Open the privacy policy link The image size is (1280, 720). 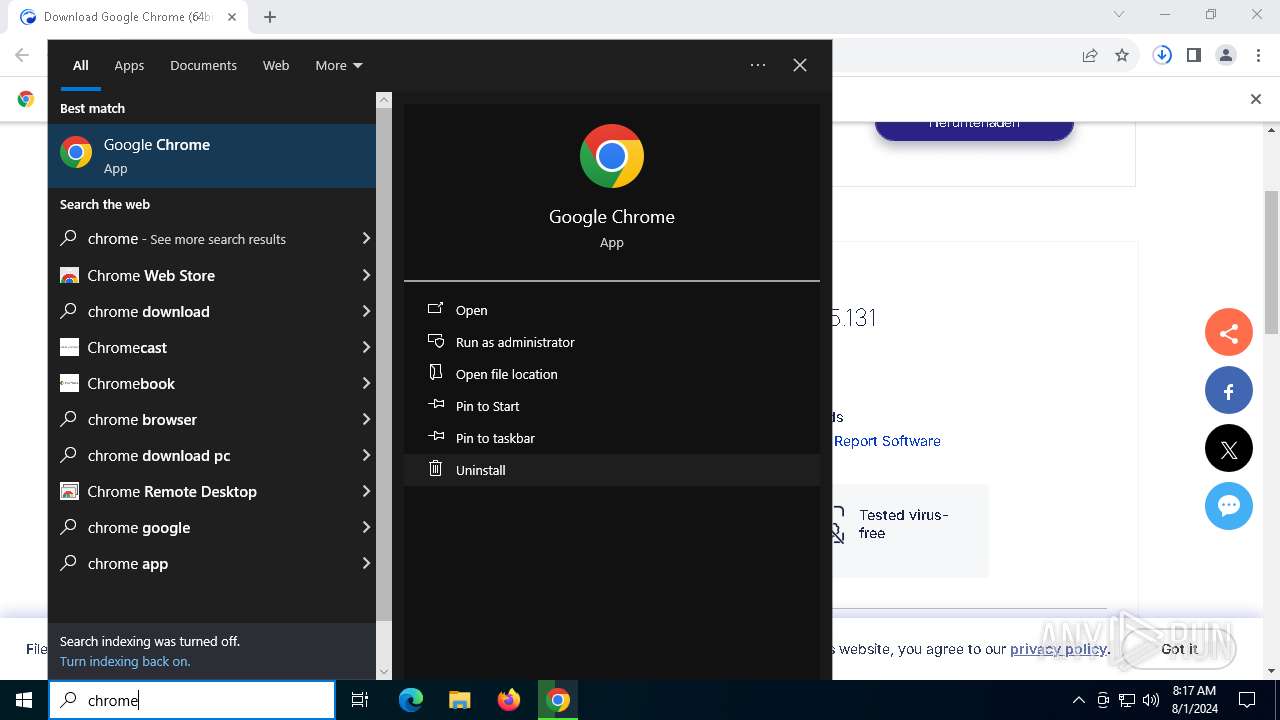pos(1058,649)
